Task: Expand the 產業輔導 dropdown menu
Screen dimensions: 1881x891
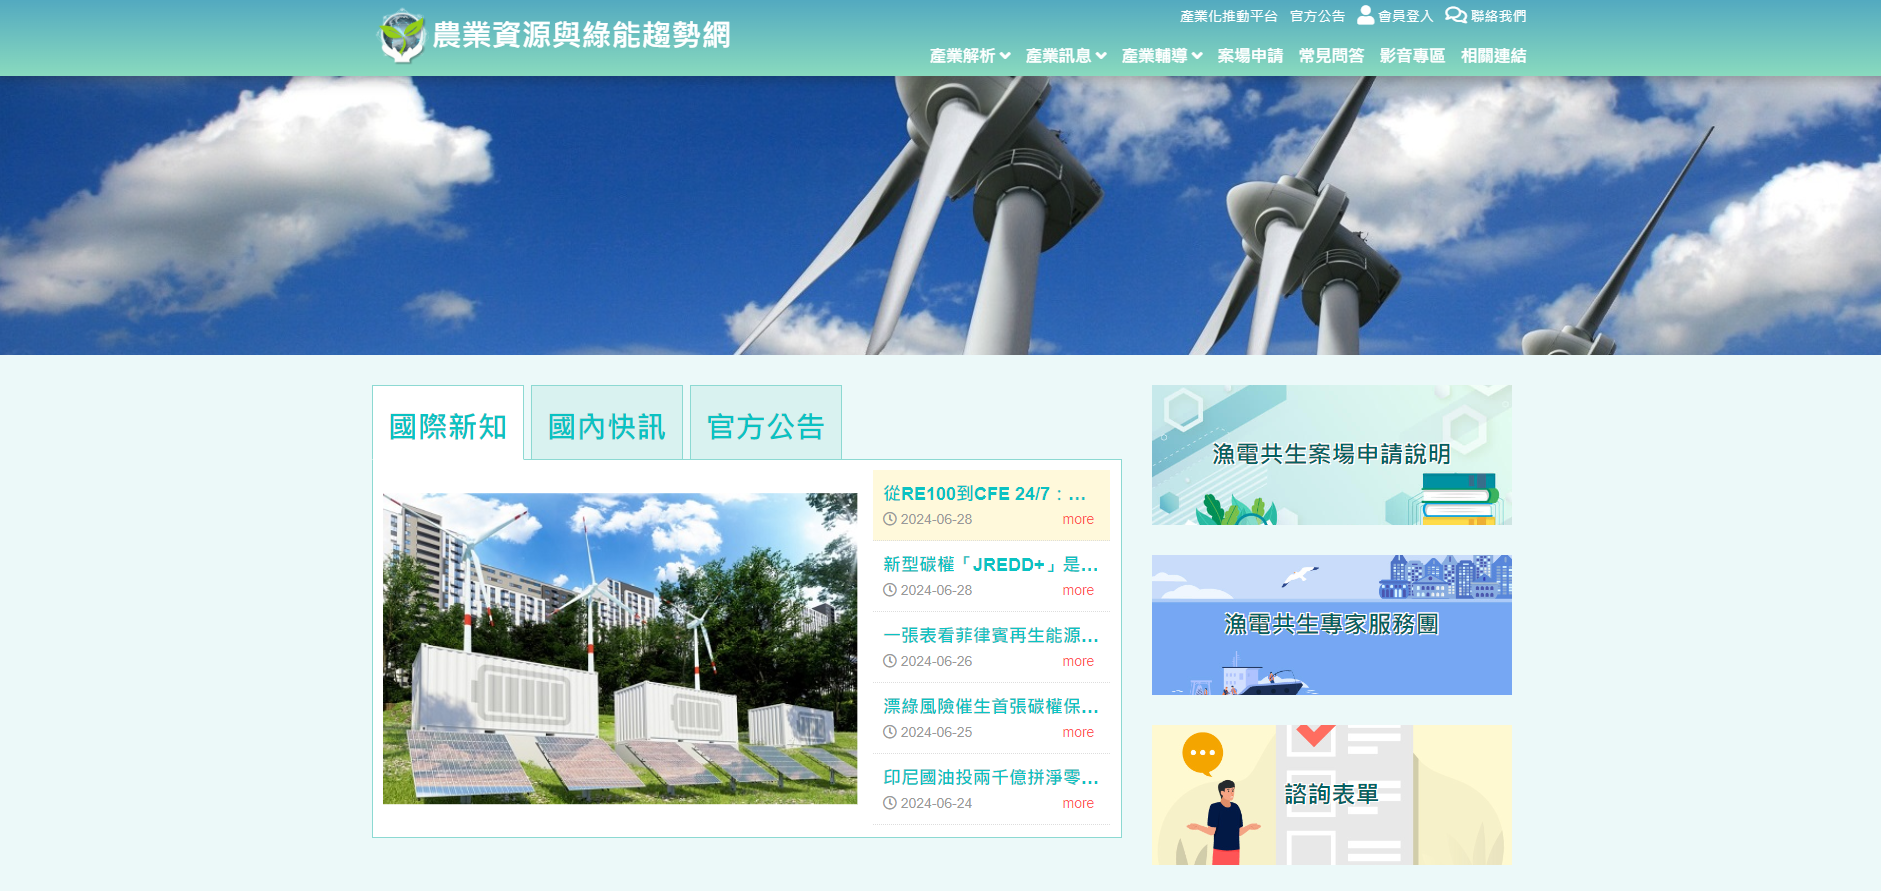Action: coord(1161,56)
